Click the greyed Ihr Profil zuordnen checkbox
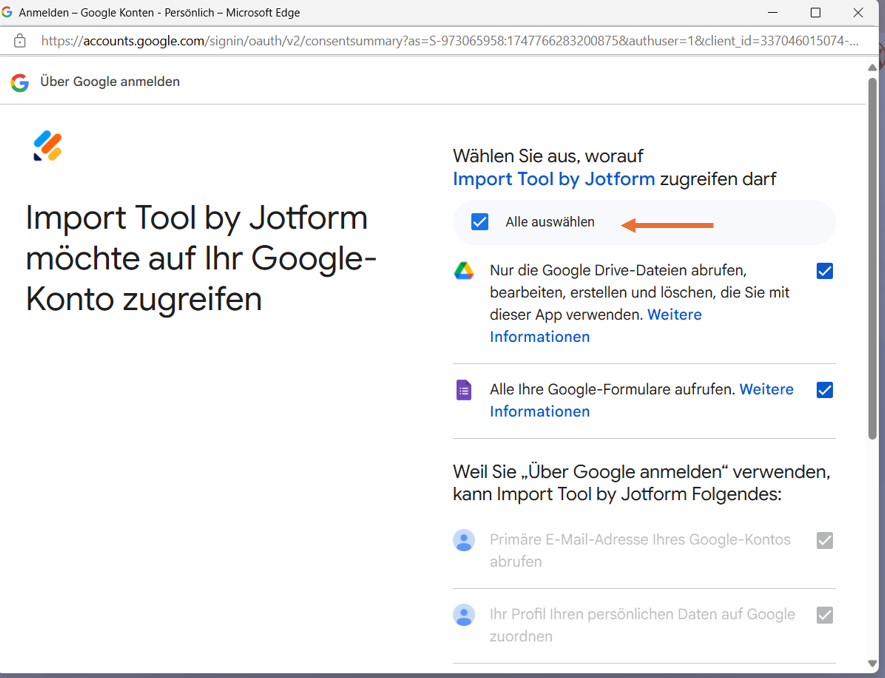 (x=825, y=615)
